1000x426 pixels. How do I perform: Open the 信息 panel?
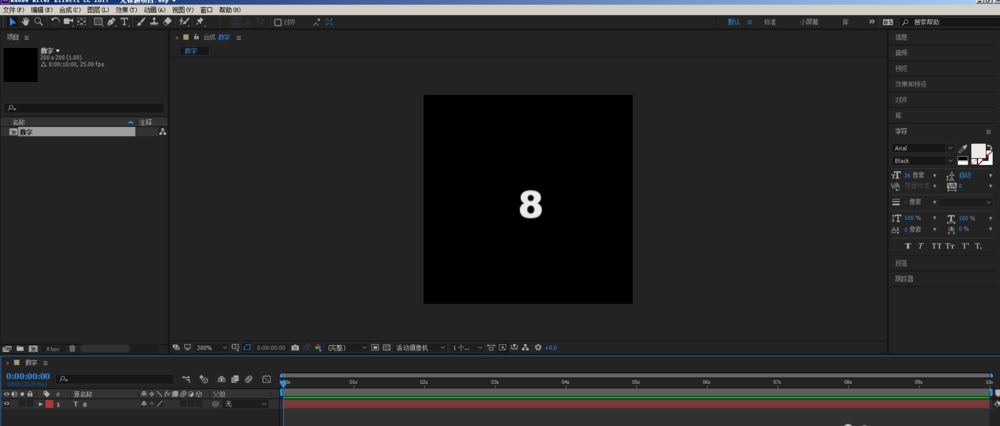(x=901, y=38)
